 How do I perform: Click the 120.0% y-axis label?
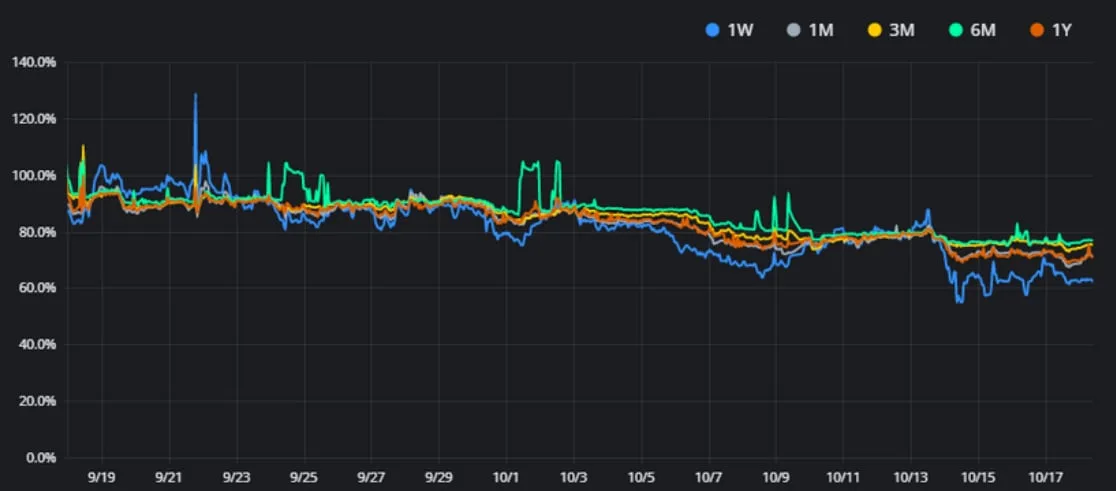tap(35, 119)
